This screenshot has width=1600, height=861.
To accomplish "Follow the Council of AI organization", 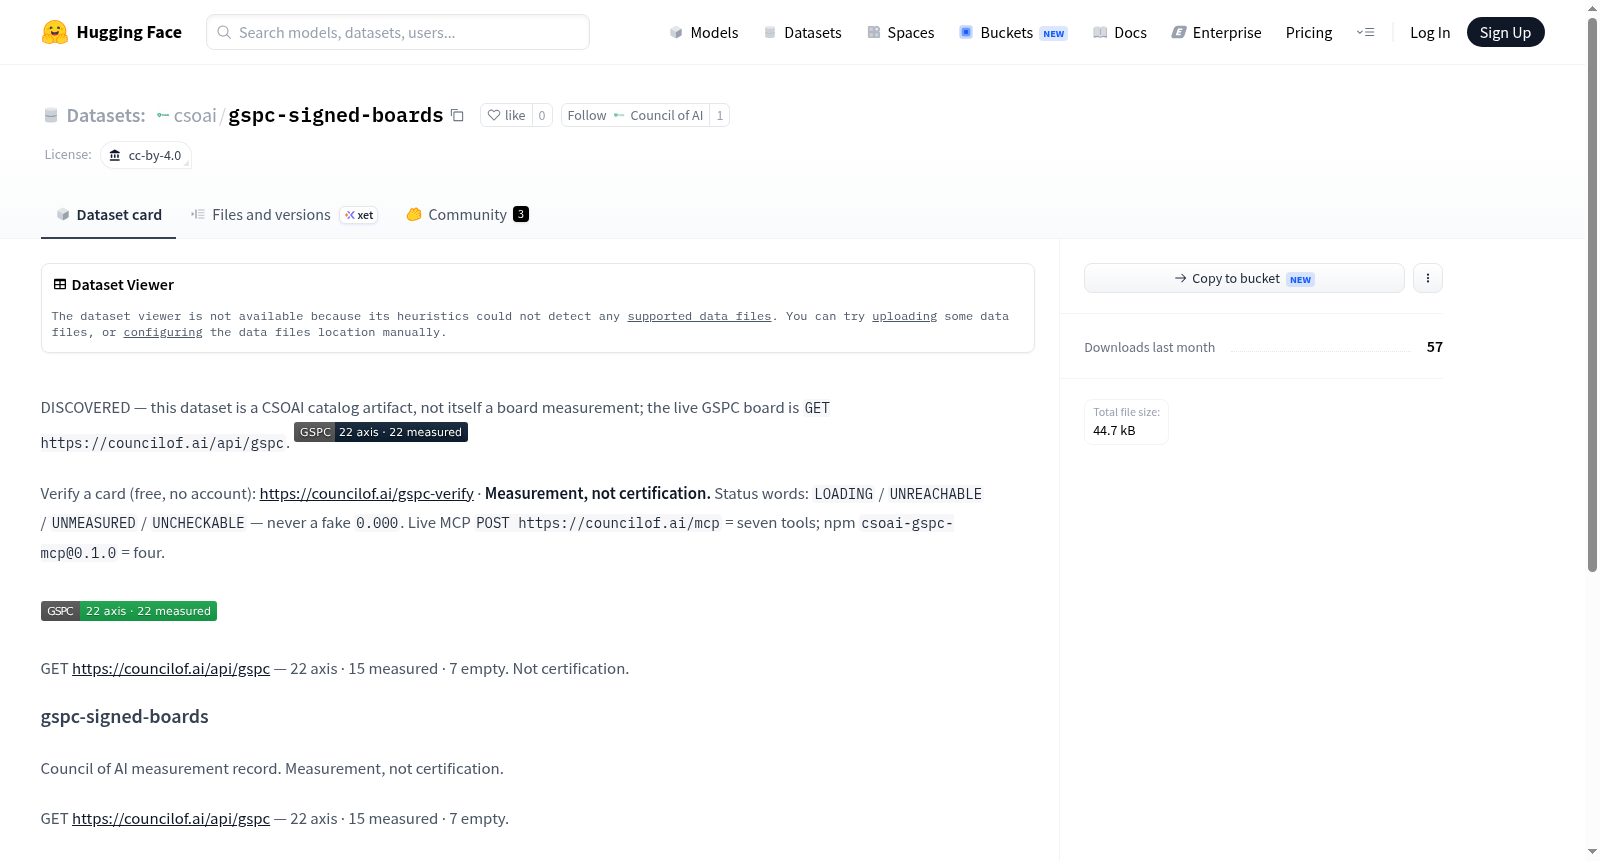I will pos(635,115).
